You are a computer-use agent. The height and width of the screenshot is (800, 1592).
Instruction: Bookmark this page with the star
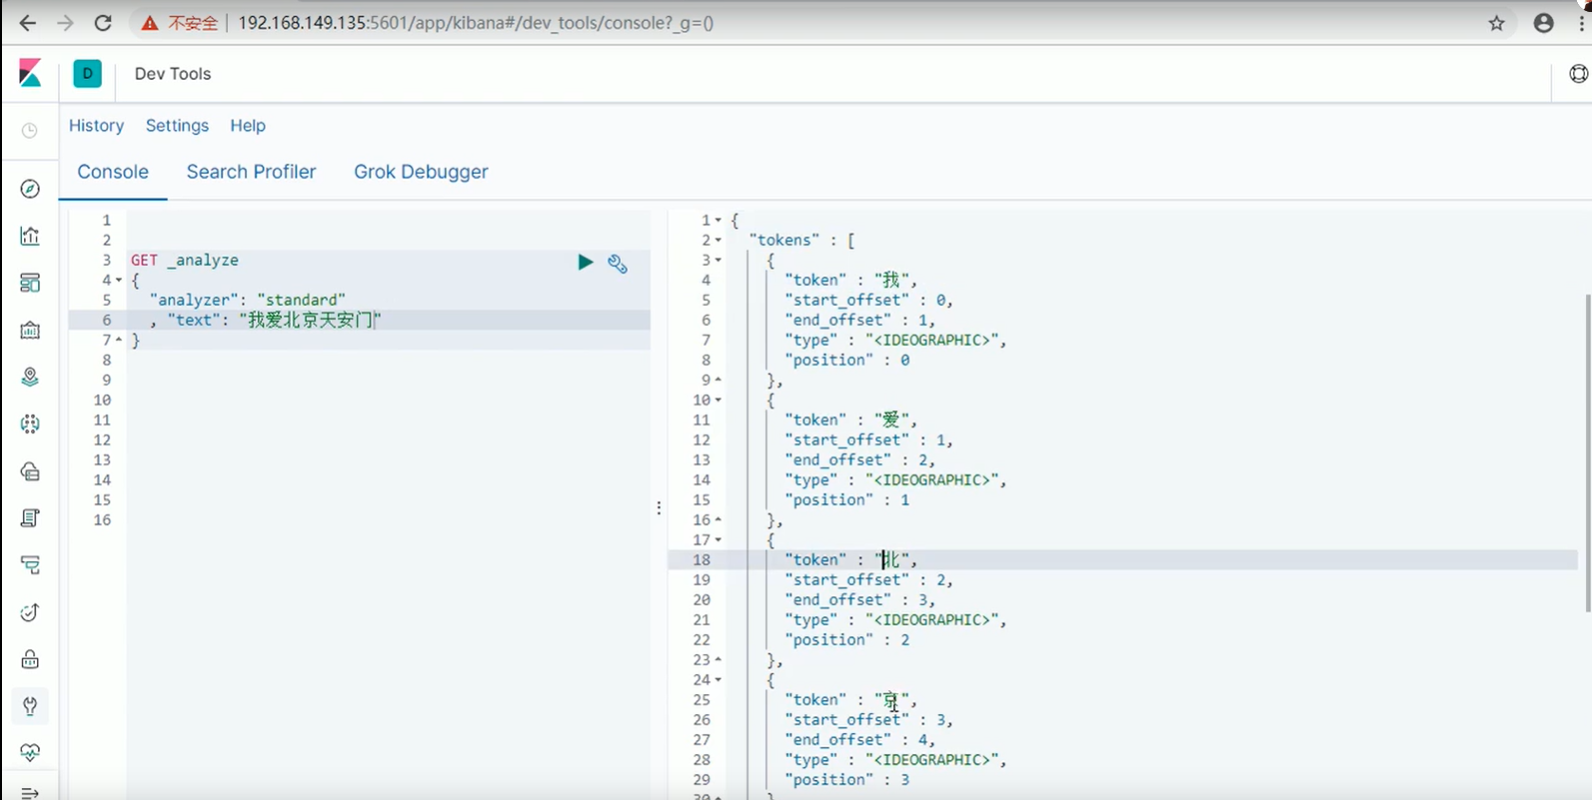point(1496,23)
